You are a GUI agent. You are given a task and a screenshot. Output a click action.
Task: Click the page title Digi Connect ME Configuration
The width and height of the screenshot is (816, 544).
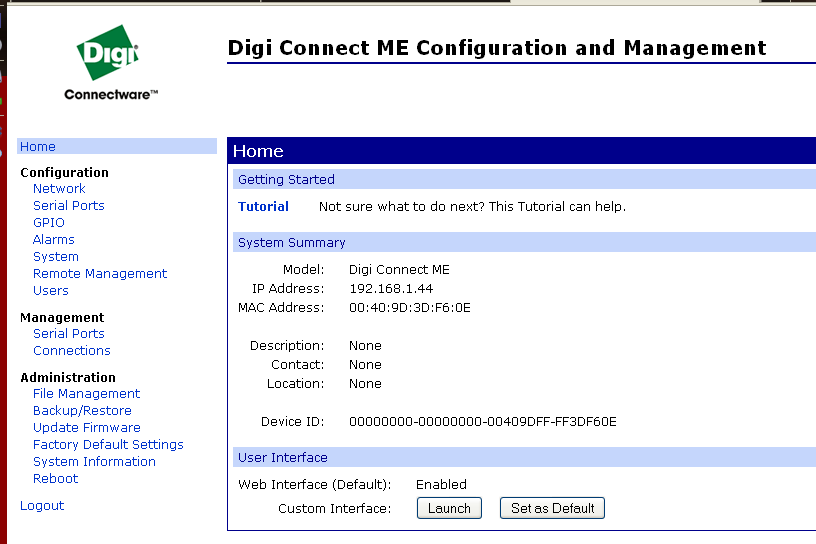pos(497,48)
